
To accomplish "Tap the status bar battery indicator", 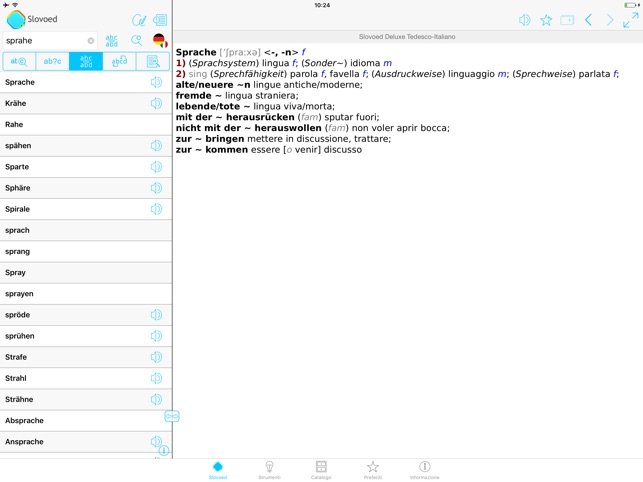I will [630, 5].
